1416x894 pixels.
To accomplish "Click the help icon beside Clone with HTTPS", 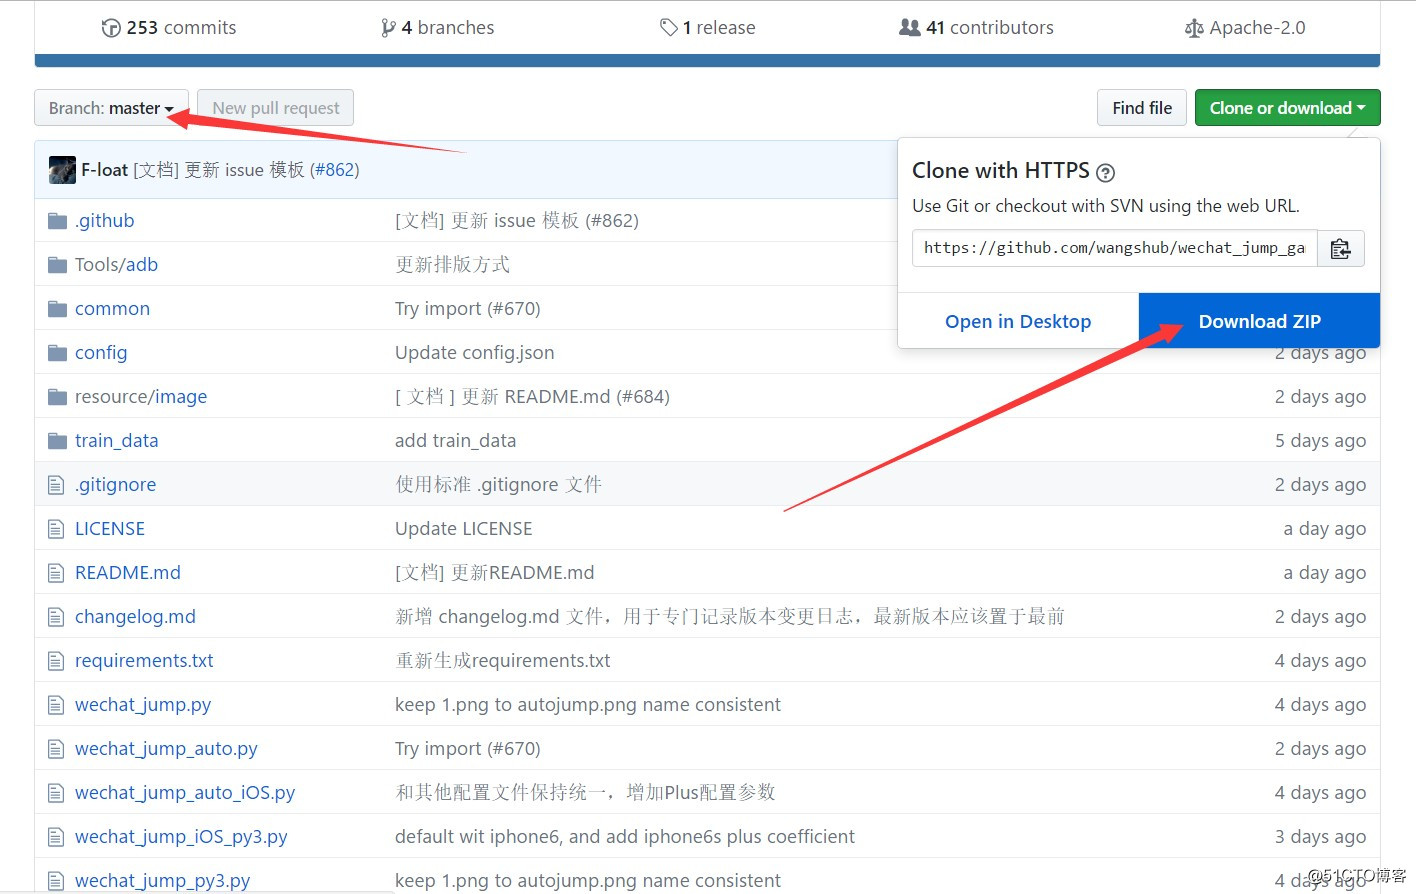I will click(1105, 172).
